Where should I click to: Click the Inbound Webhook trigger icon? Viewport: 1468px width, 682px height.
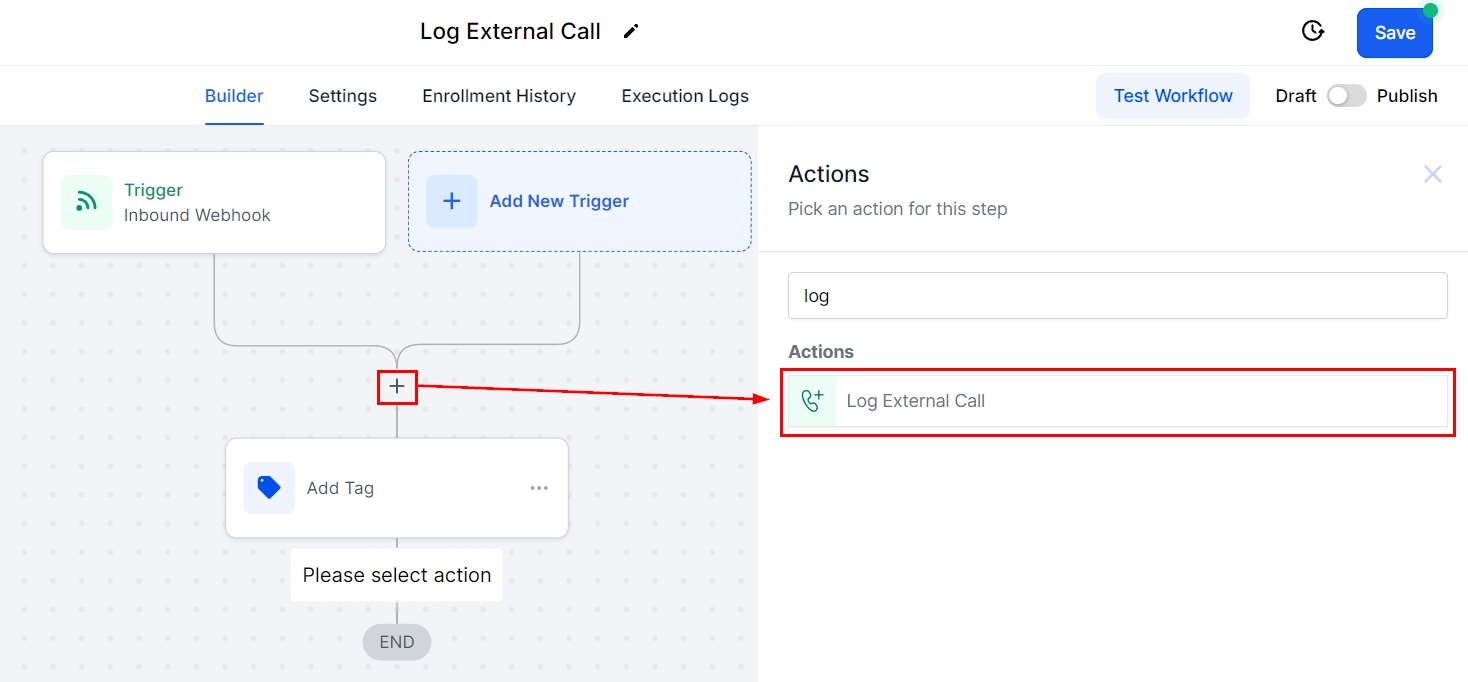coord(87,202)
